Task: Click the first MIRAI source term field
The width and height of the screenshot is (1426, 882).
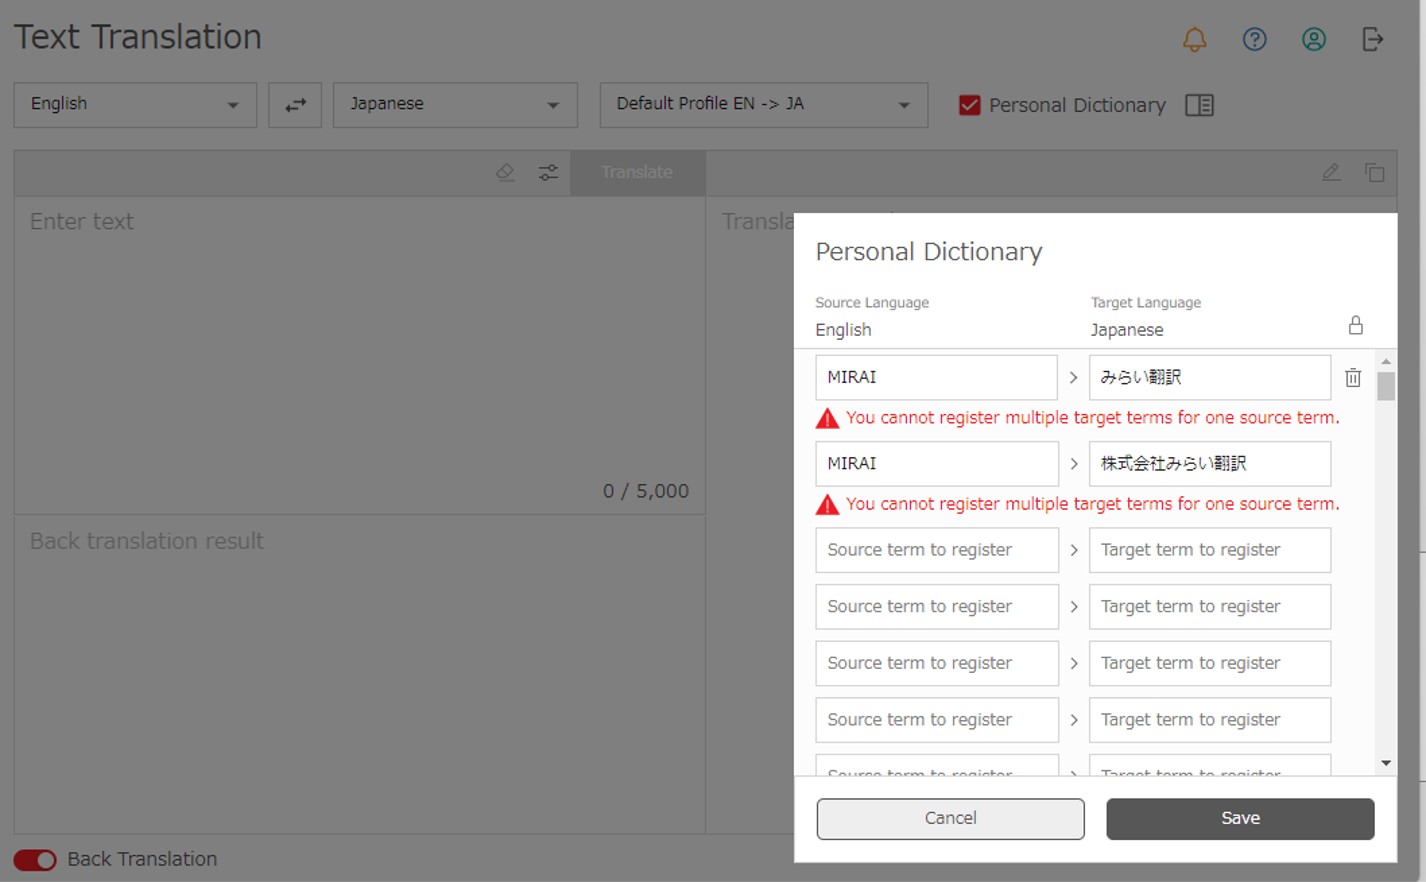Action: [x=936, y=378]
